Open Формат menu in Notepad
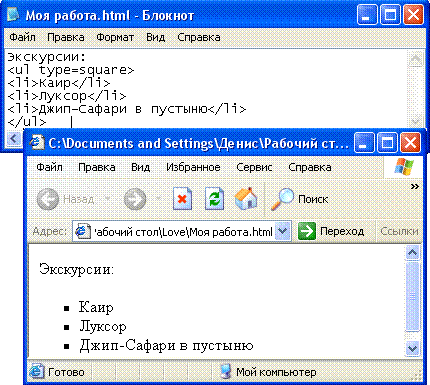430x385 pixels. point(115,37)
